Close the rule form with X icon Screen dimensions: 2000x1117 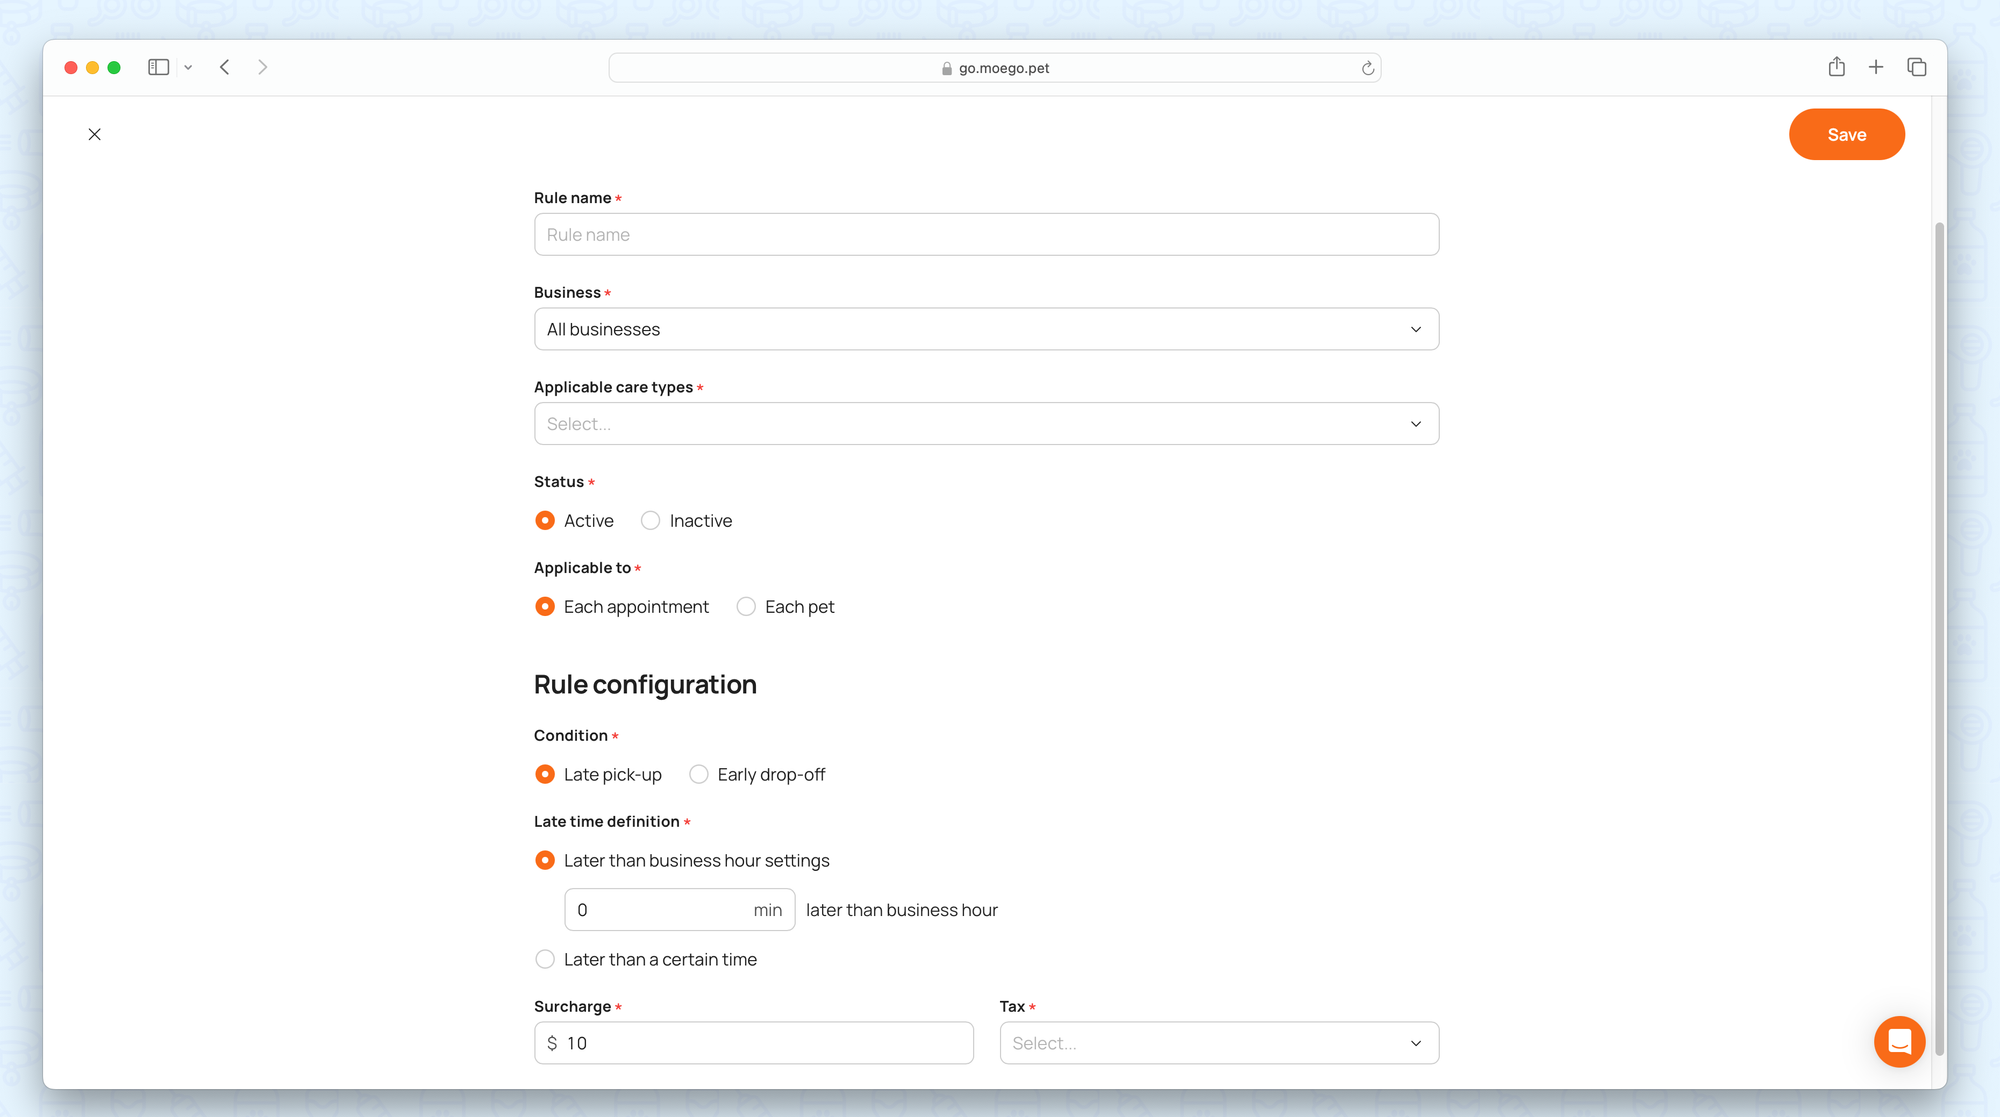(x=94, y=134)
